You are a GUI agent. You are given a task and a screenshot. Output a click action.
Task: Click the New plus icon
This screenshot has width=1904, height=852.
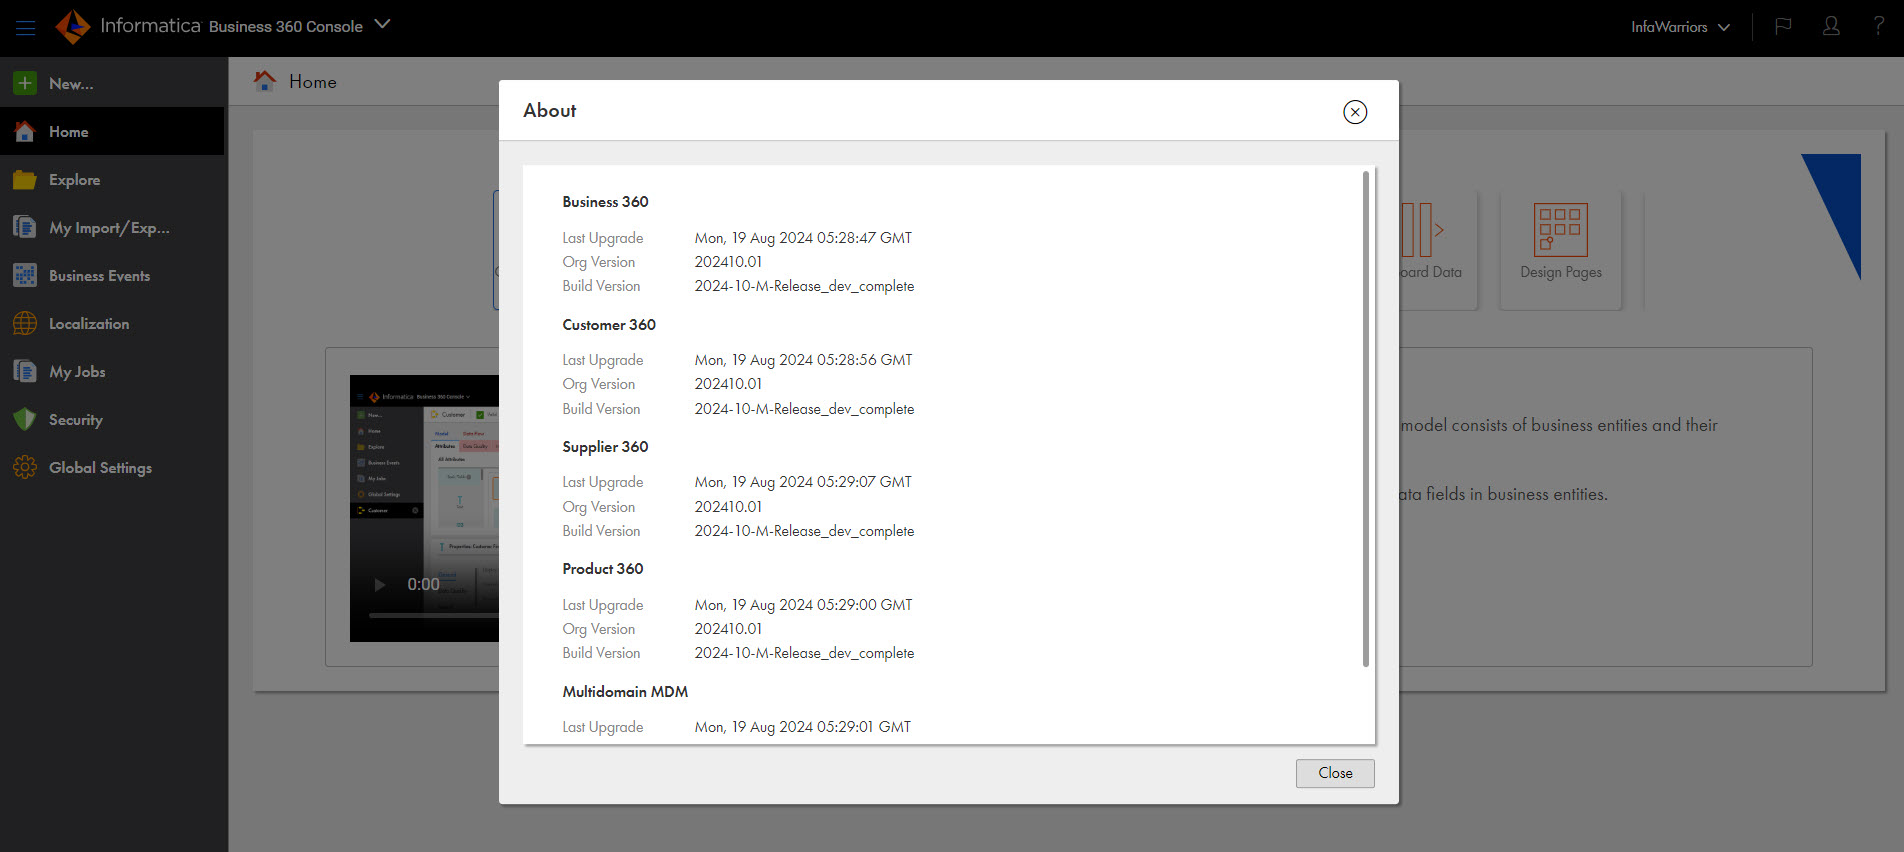click(x=25, y=83)
